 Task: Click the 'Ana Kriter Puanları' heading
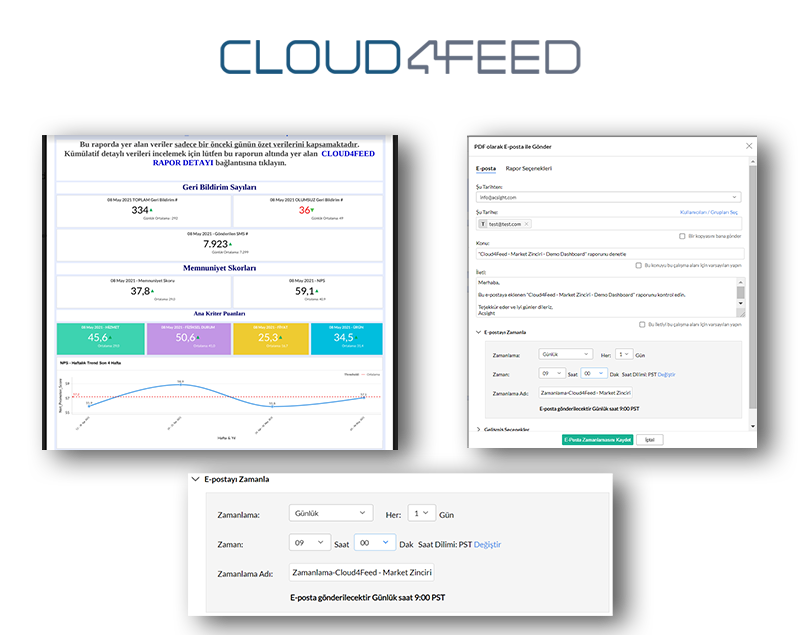219,314
